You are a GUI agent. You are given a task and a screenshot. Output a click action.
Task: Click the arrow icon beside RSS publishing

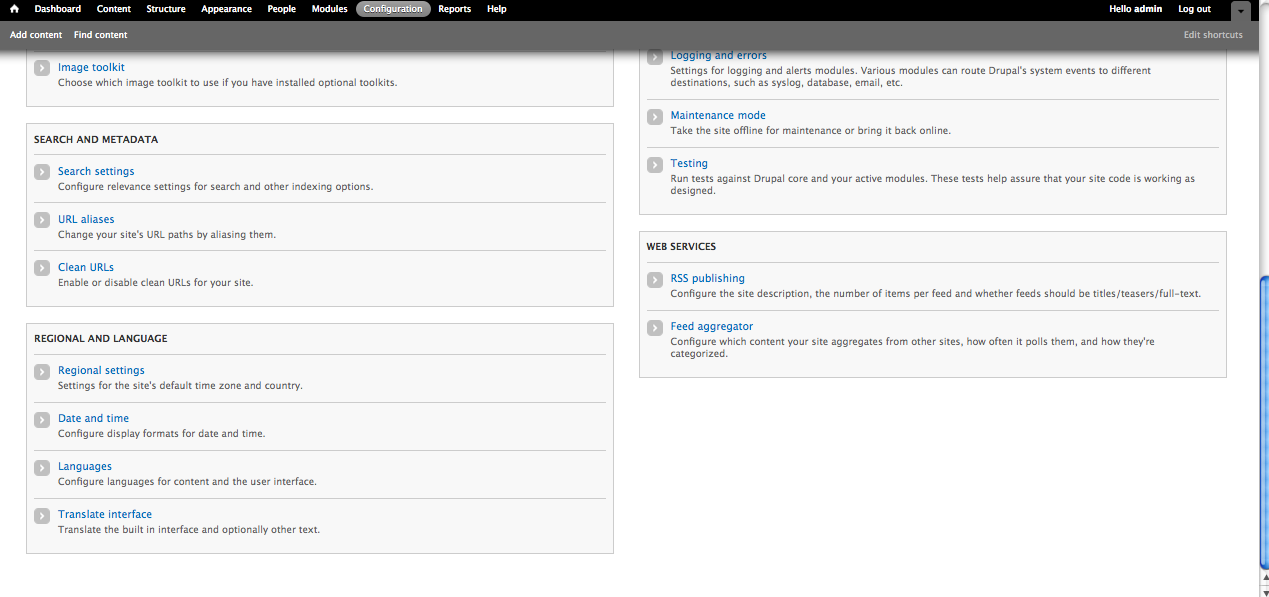pos(654,279)
